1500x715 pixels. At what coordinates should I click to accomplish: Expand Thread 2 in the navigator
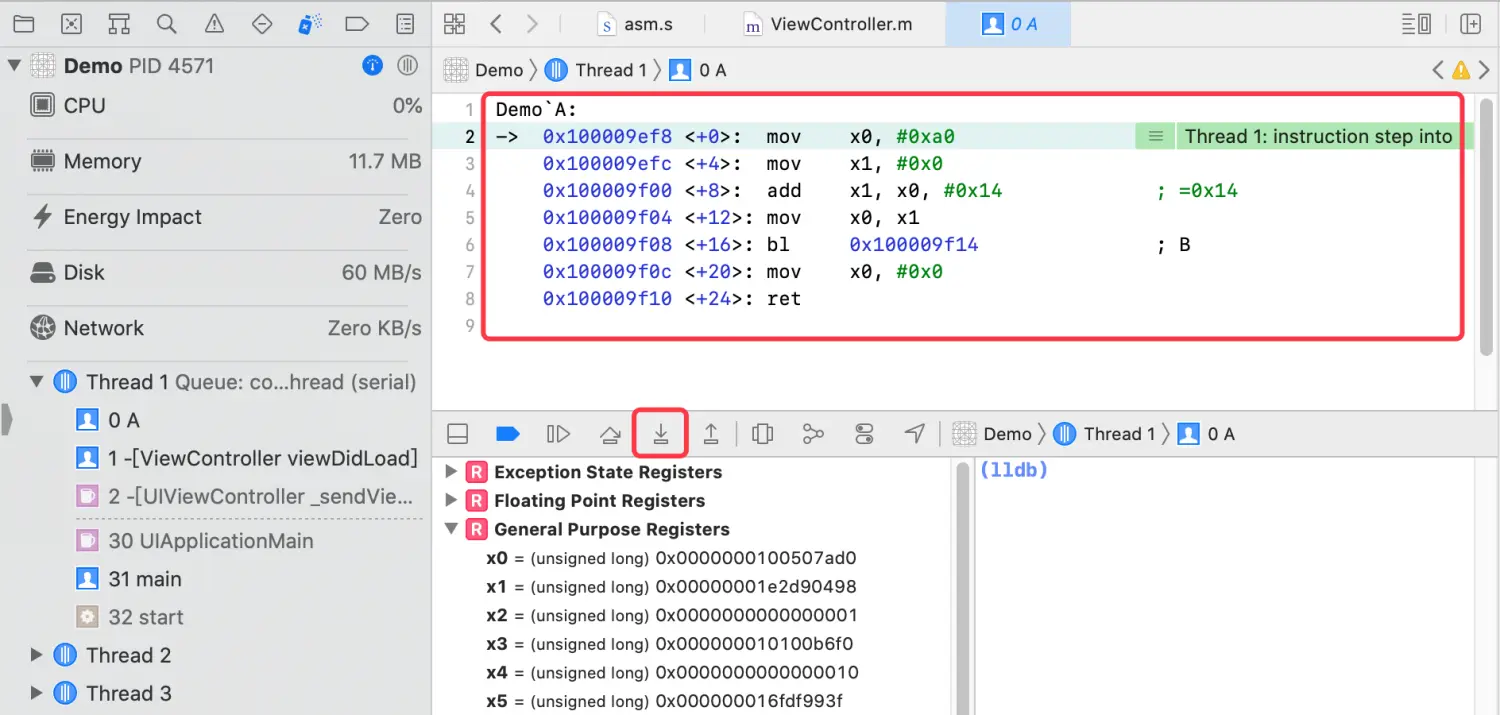(37, 655)
